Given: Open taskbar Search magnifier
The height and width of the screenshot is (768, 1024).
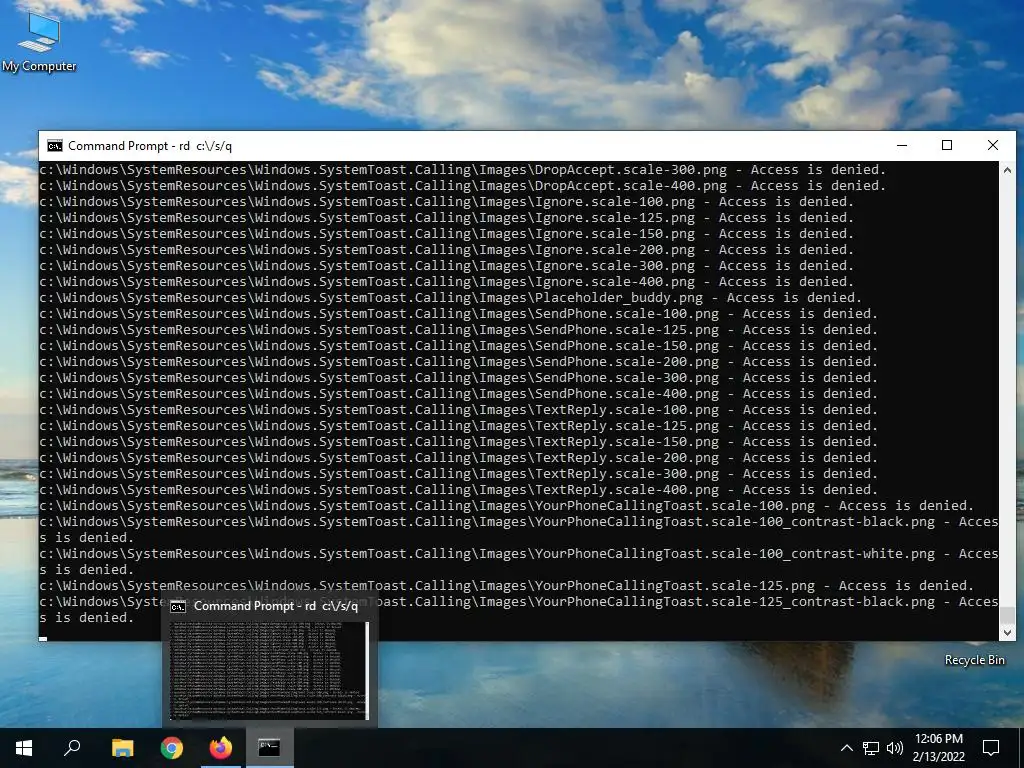Looking at the screenshot, I should click(x=72, y=748).
